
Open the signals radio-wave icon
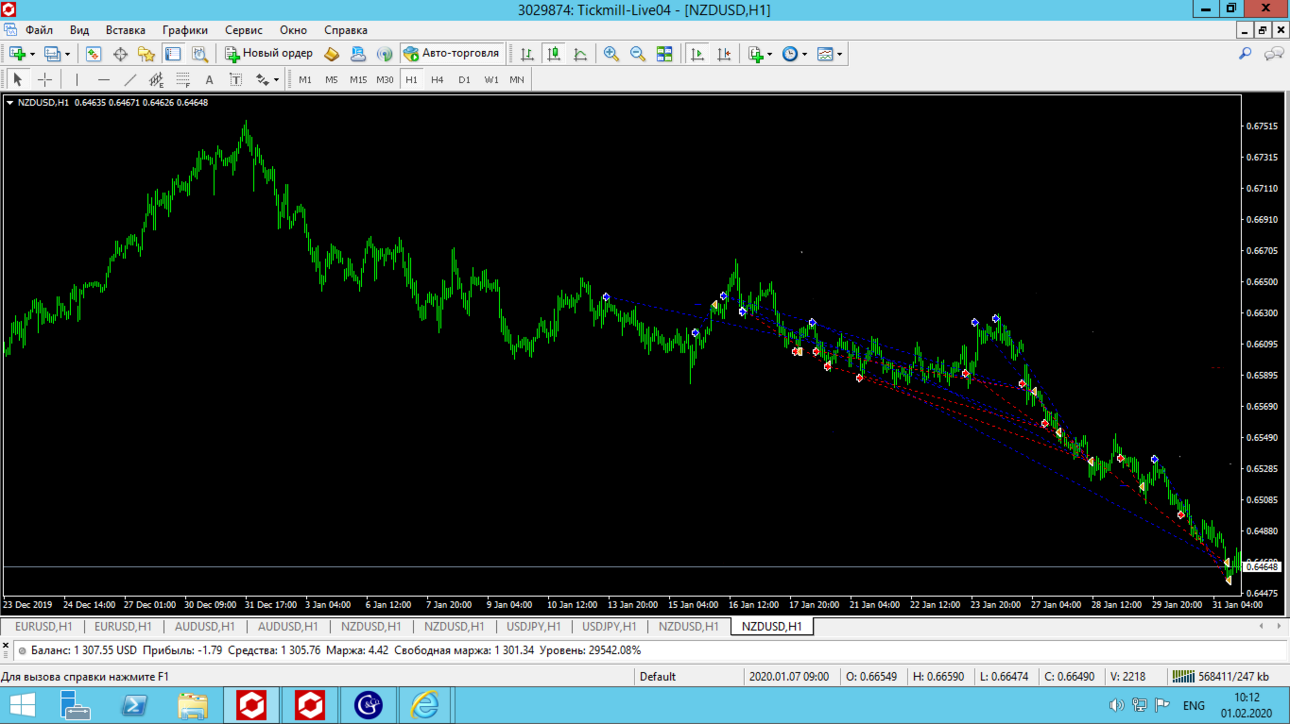(385, 54)
